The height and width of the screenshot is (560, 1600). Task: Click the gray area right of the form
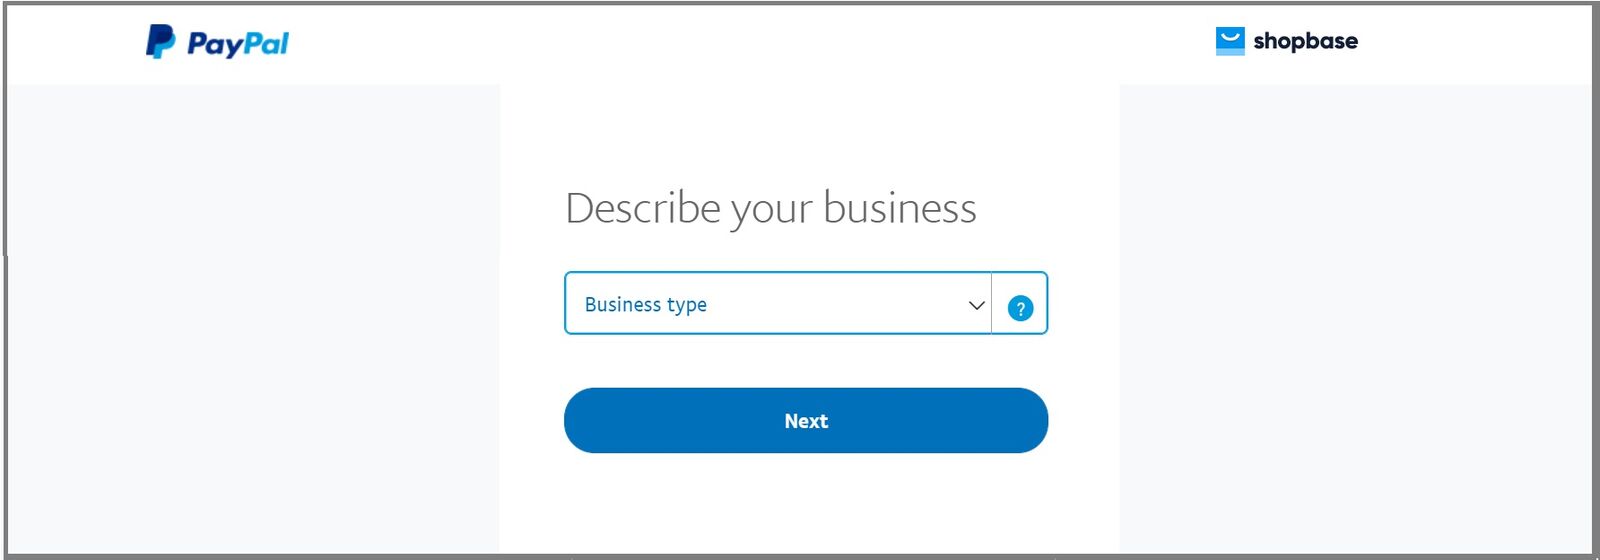(x=1350, y=320)
